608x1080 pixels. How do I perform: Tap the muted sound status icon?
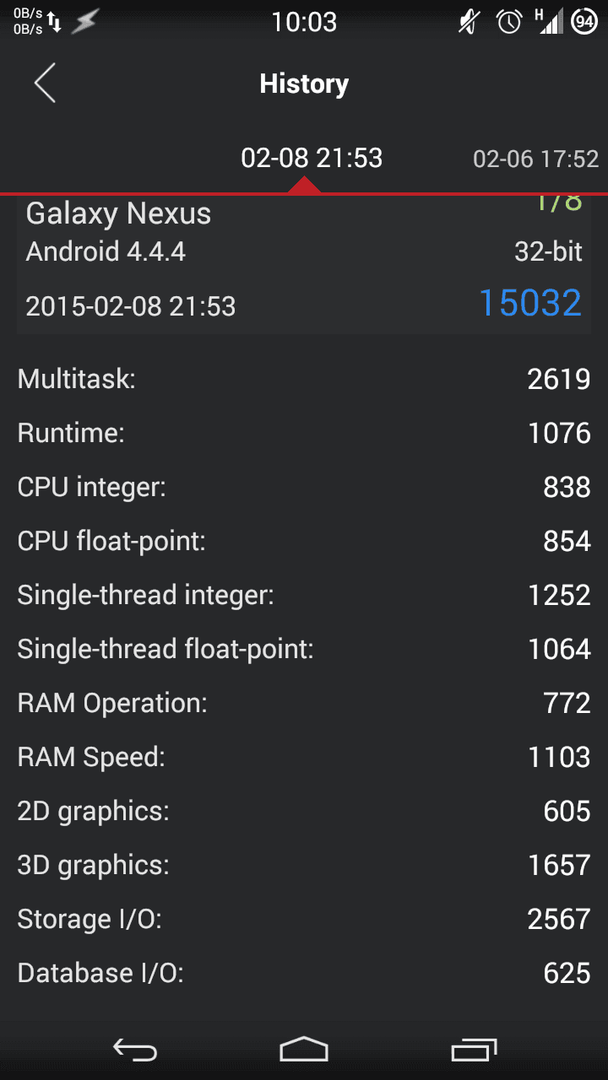[x=469, y=23]
